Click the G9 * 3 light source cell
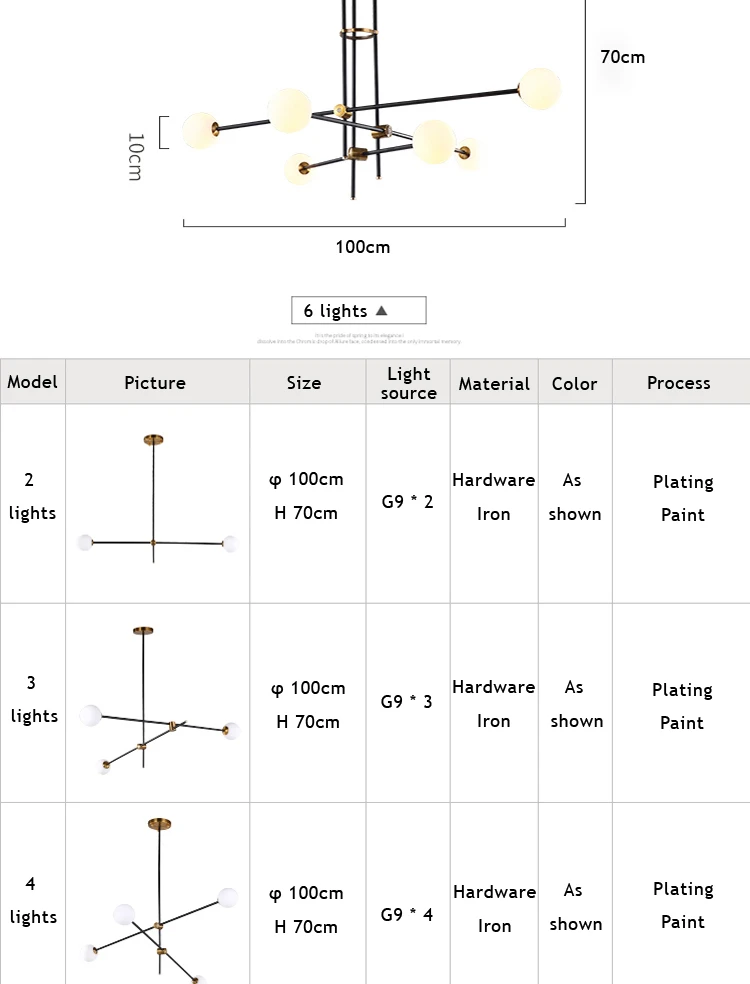The height and width of the screenshot is (984, 750). point(408,703)
